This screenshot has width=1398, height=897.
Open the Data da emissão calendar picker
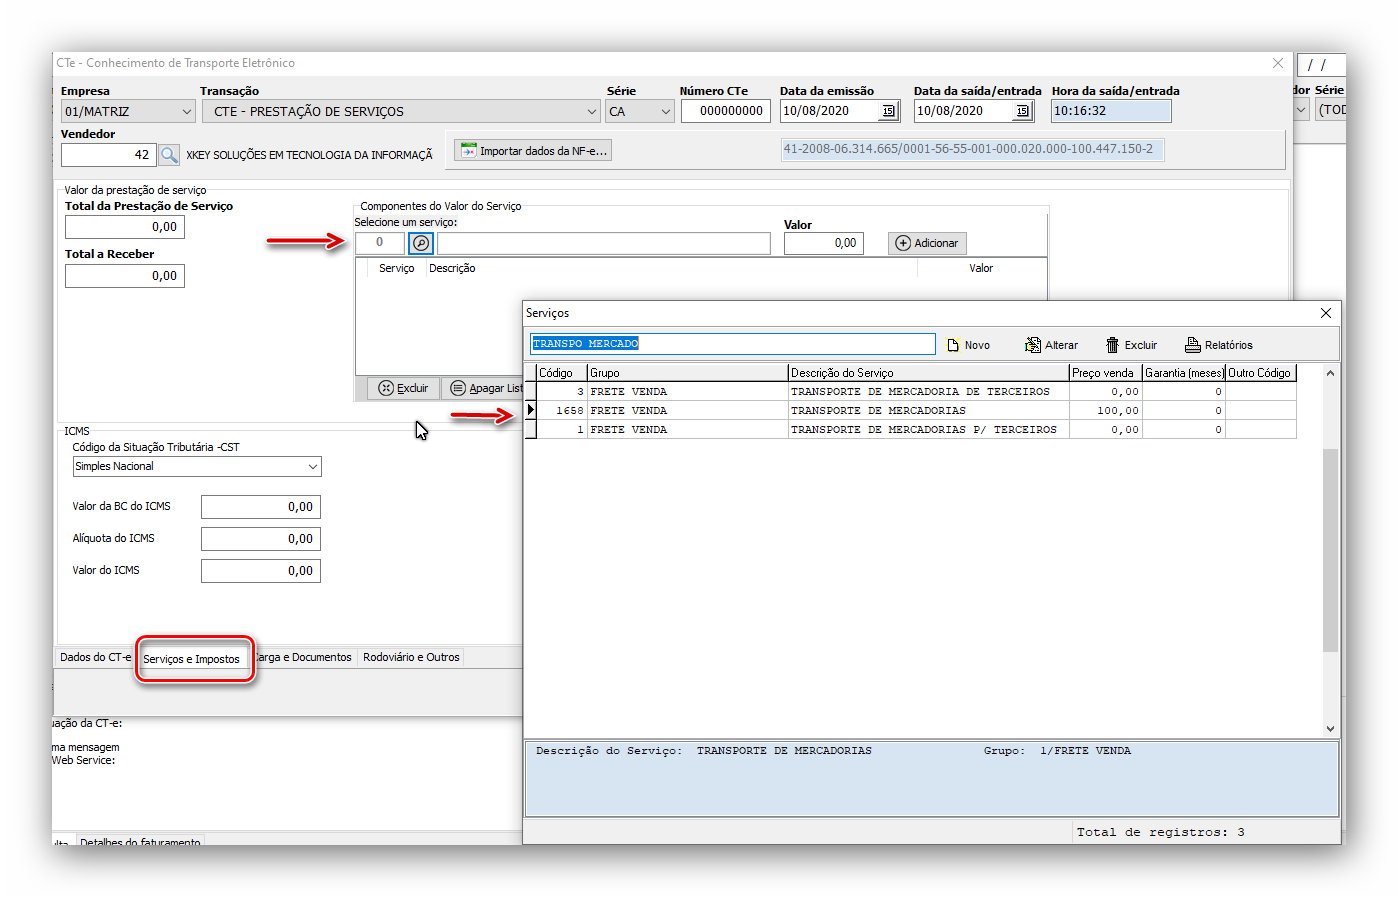(888, 111)
